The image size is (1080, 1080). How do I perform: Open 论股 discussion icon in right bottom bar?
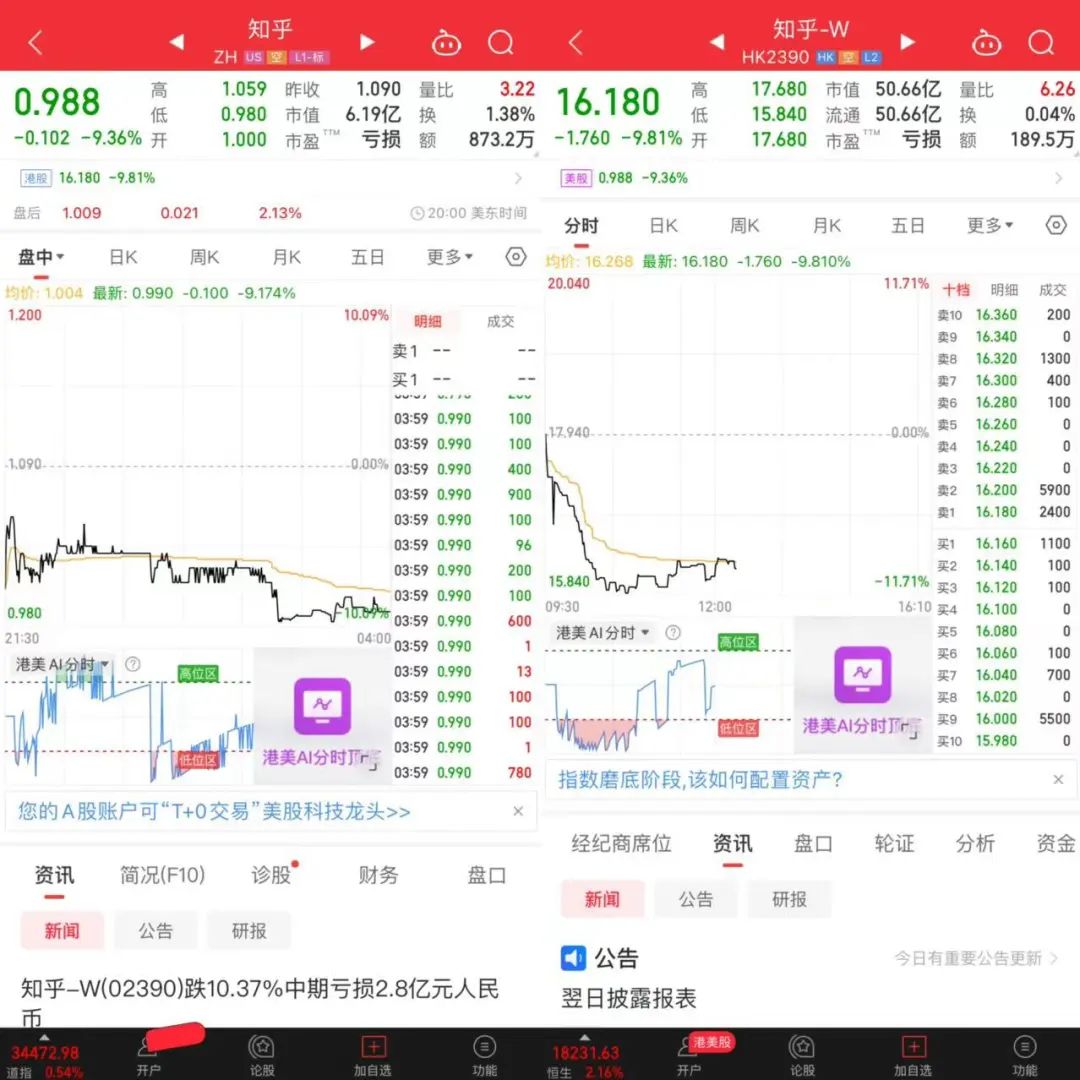click(802, 1054)
